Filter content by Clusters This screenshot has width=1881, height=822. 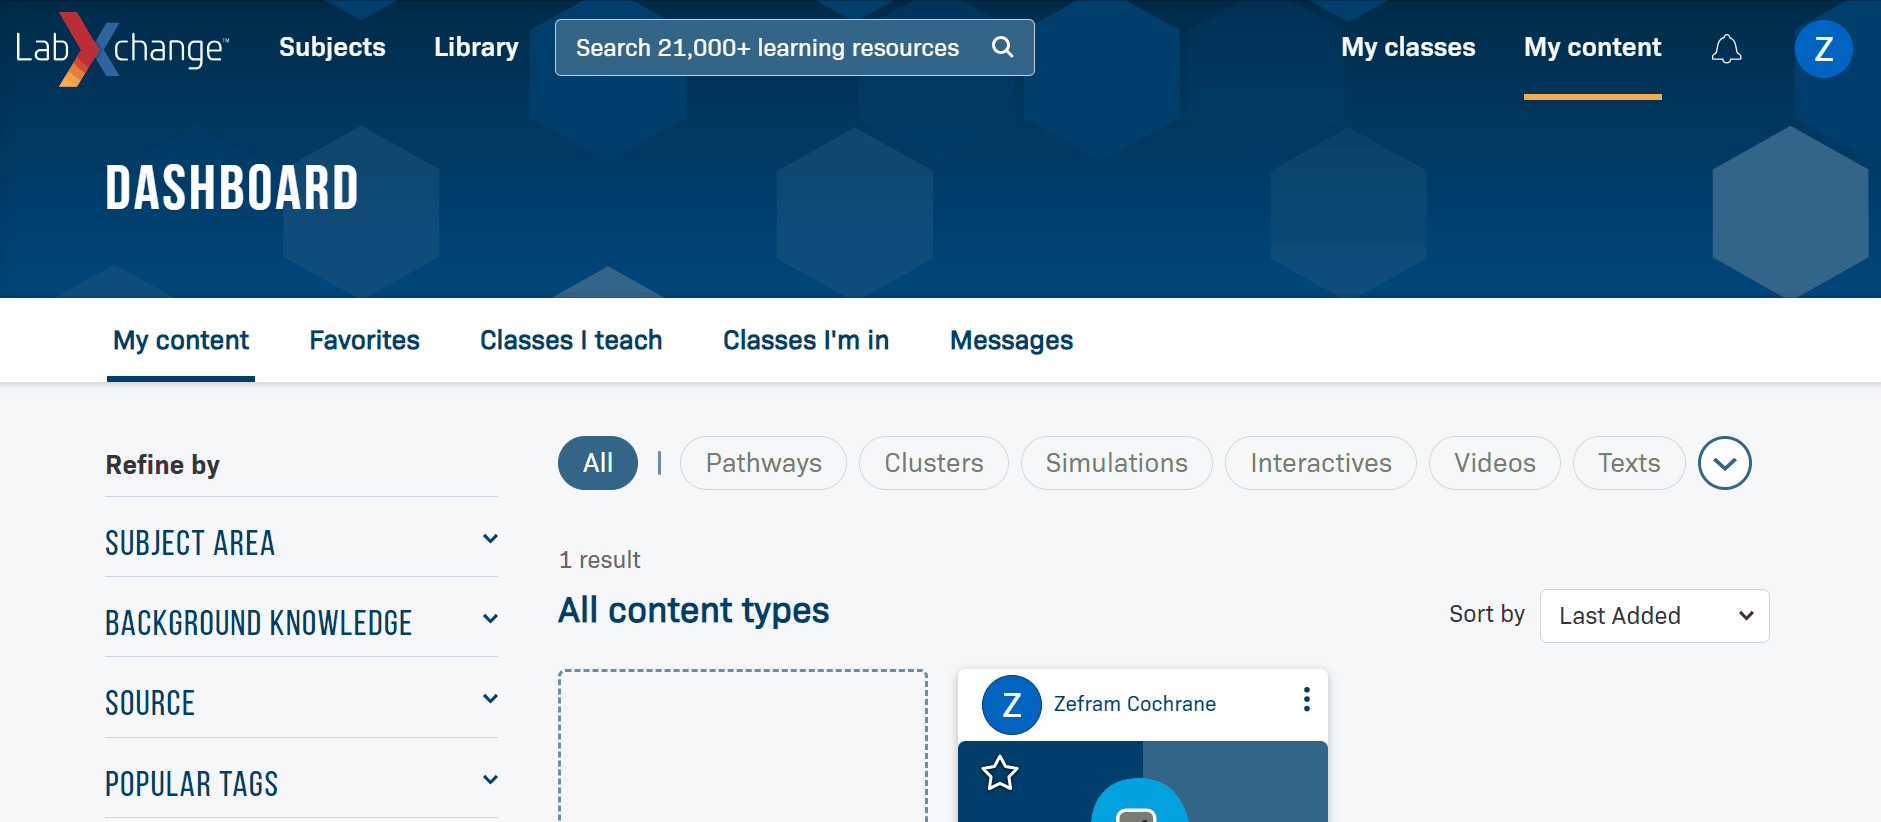pos(933,463)
